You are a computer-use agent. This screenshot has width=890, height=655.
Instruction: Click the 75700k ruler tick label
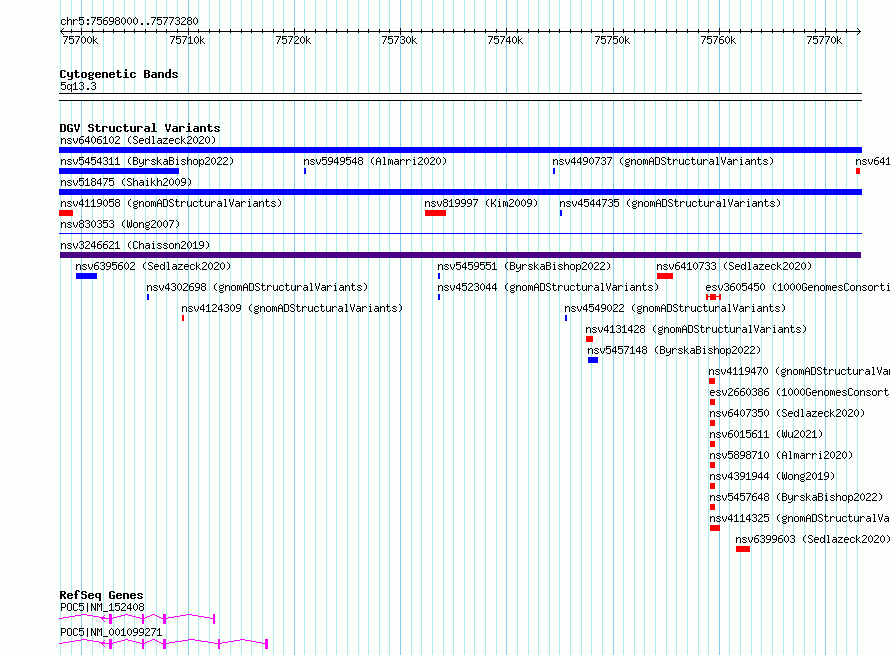[80, 40]
